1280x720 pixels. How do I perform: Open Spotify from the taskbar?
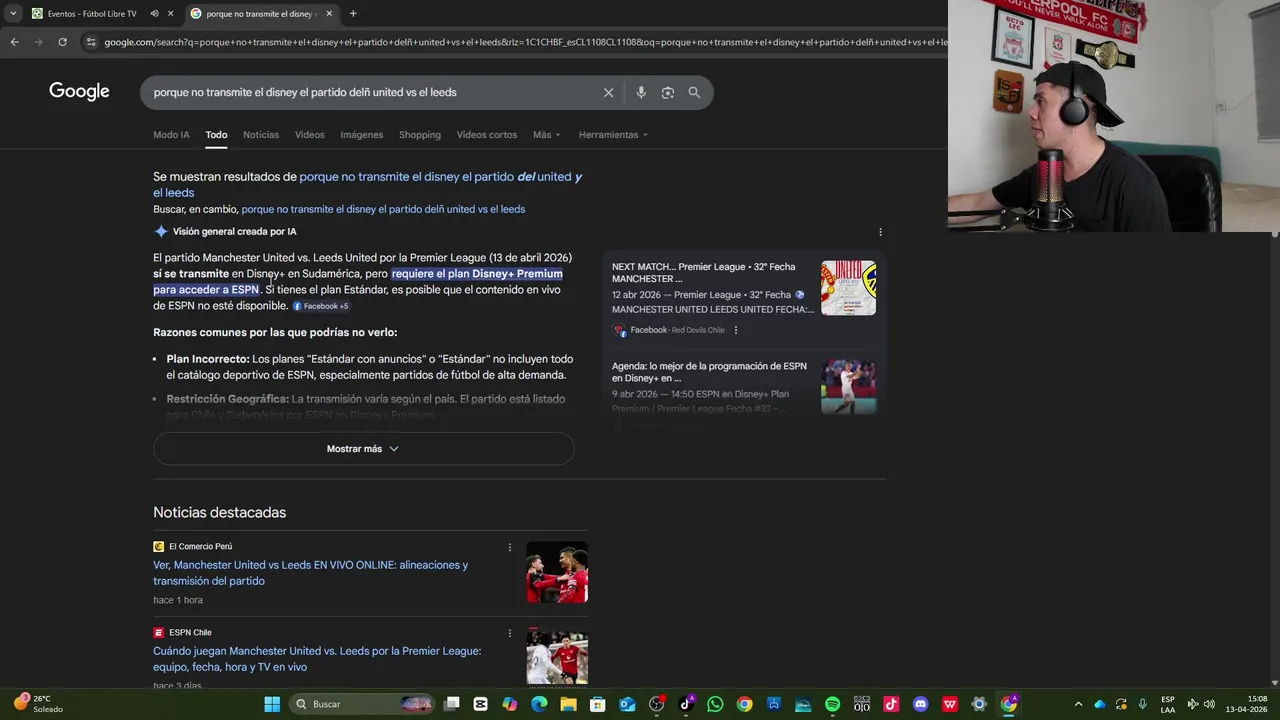pos(832,704)
